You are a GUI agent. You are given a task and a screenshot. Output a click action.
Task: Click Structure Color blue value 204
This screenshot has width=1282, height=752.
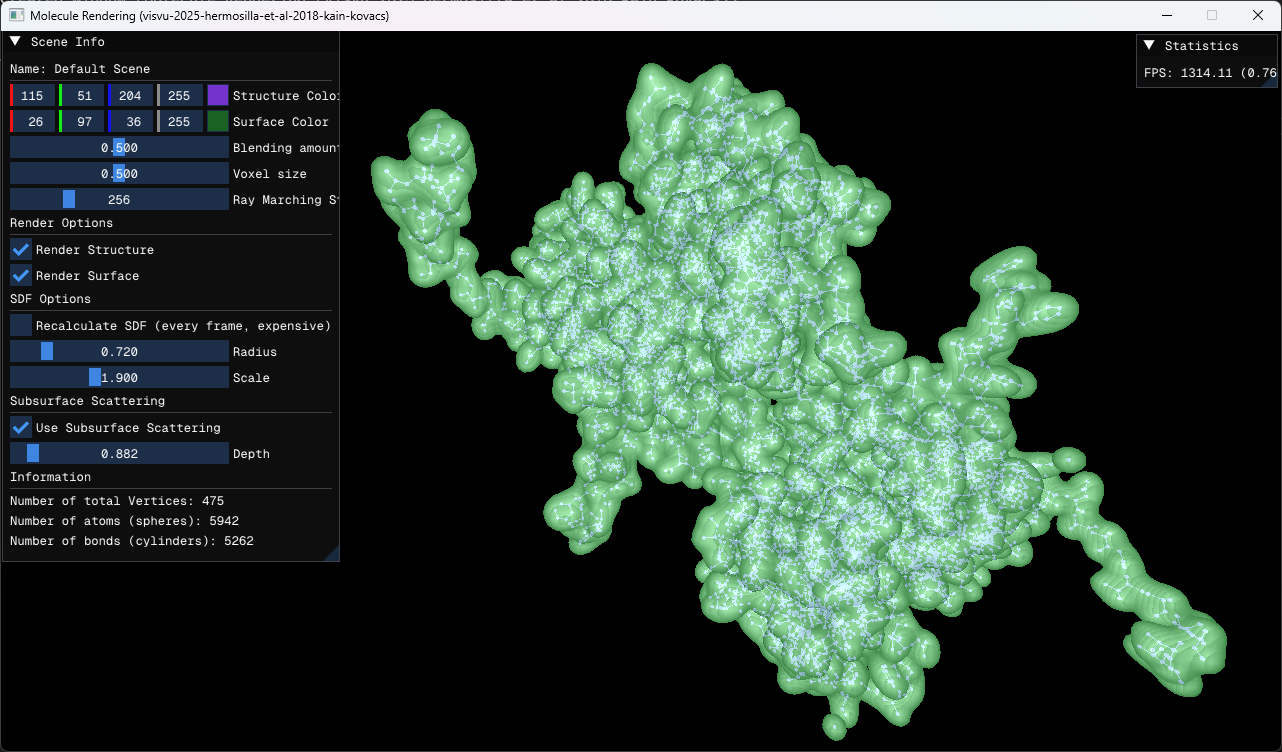[x=130, y=96]
